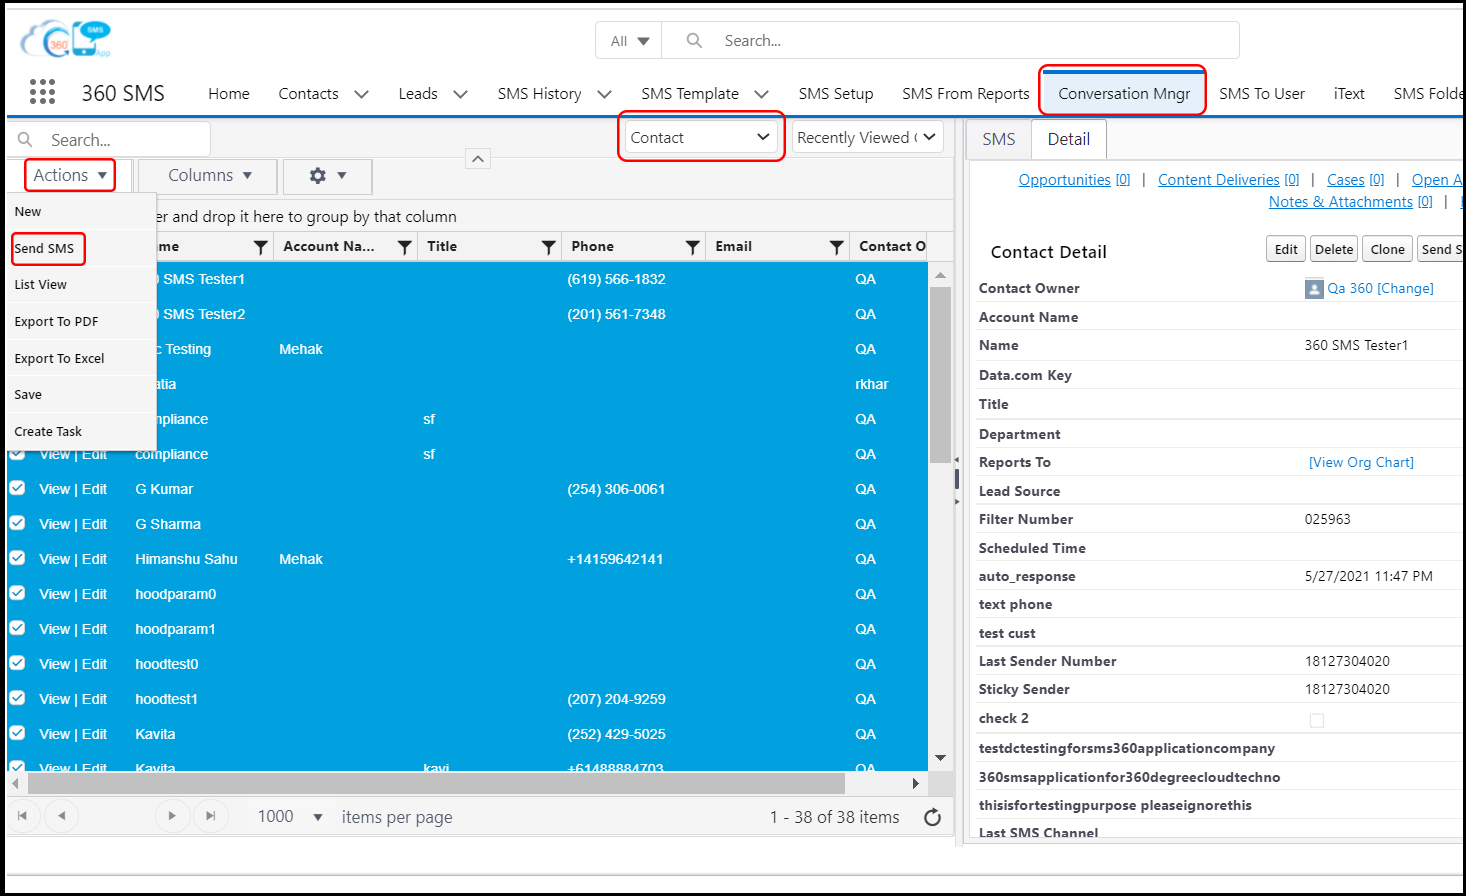
Task: Click the Contact Owner avatar icon
Action: coord(1314,289)
